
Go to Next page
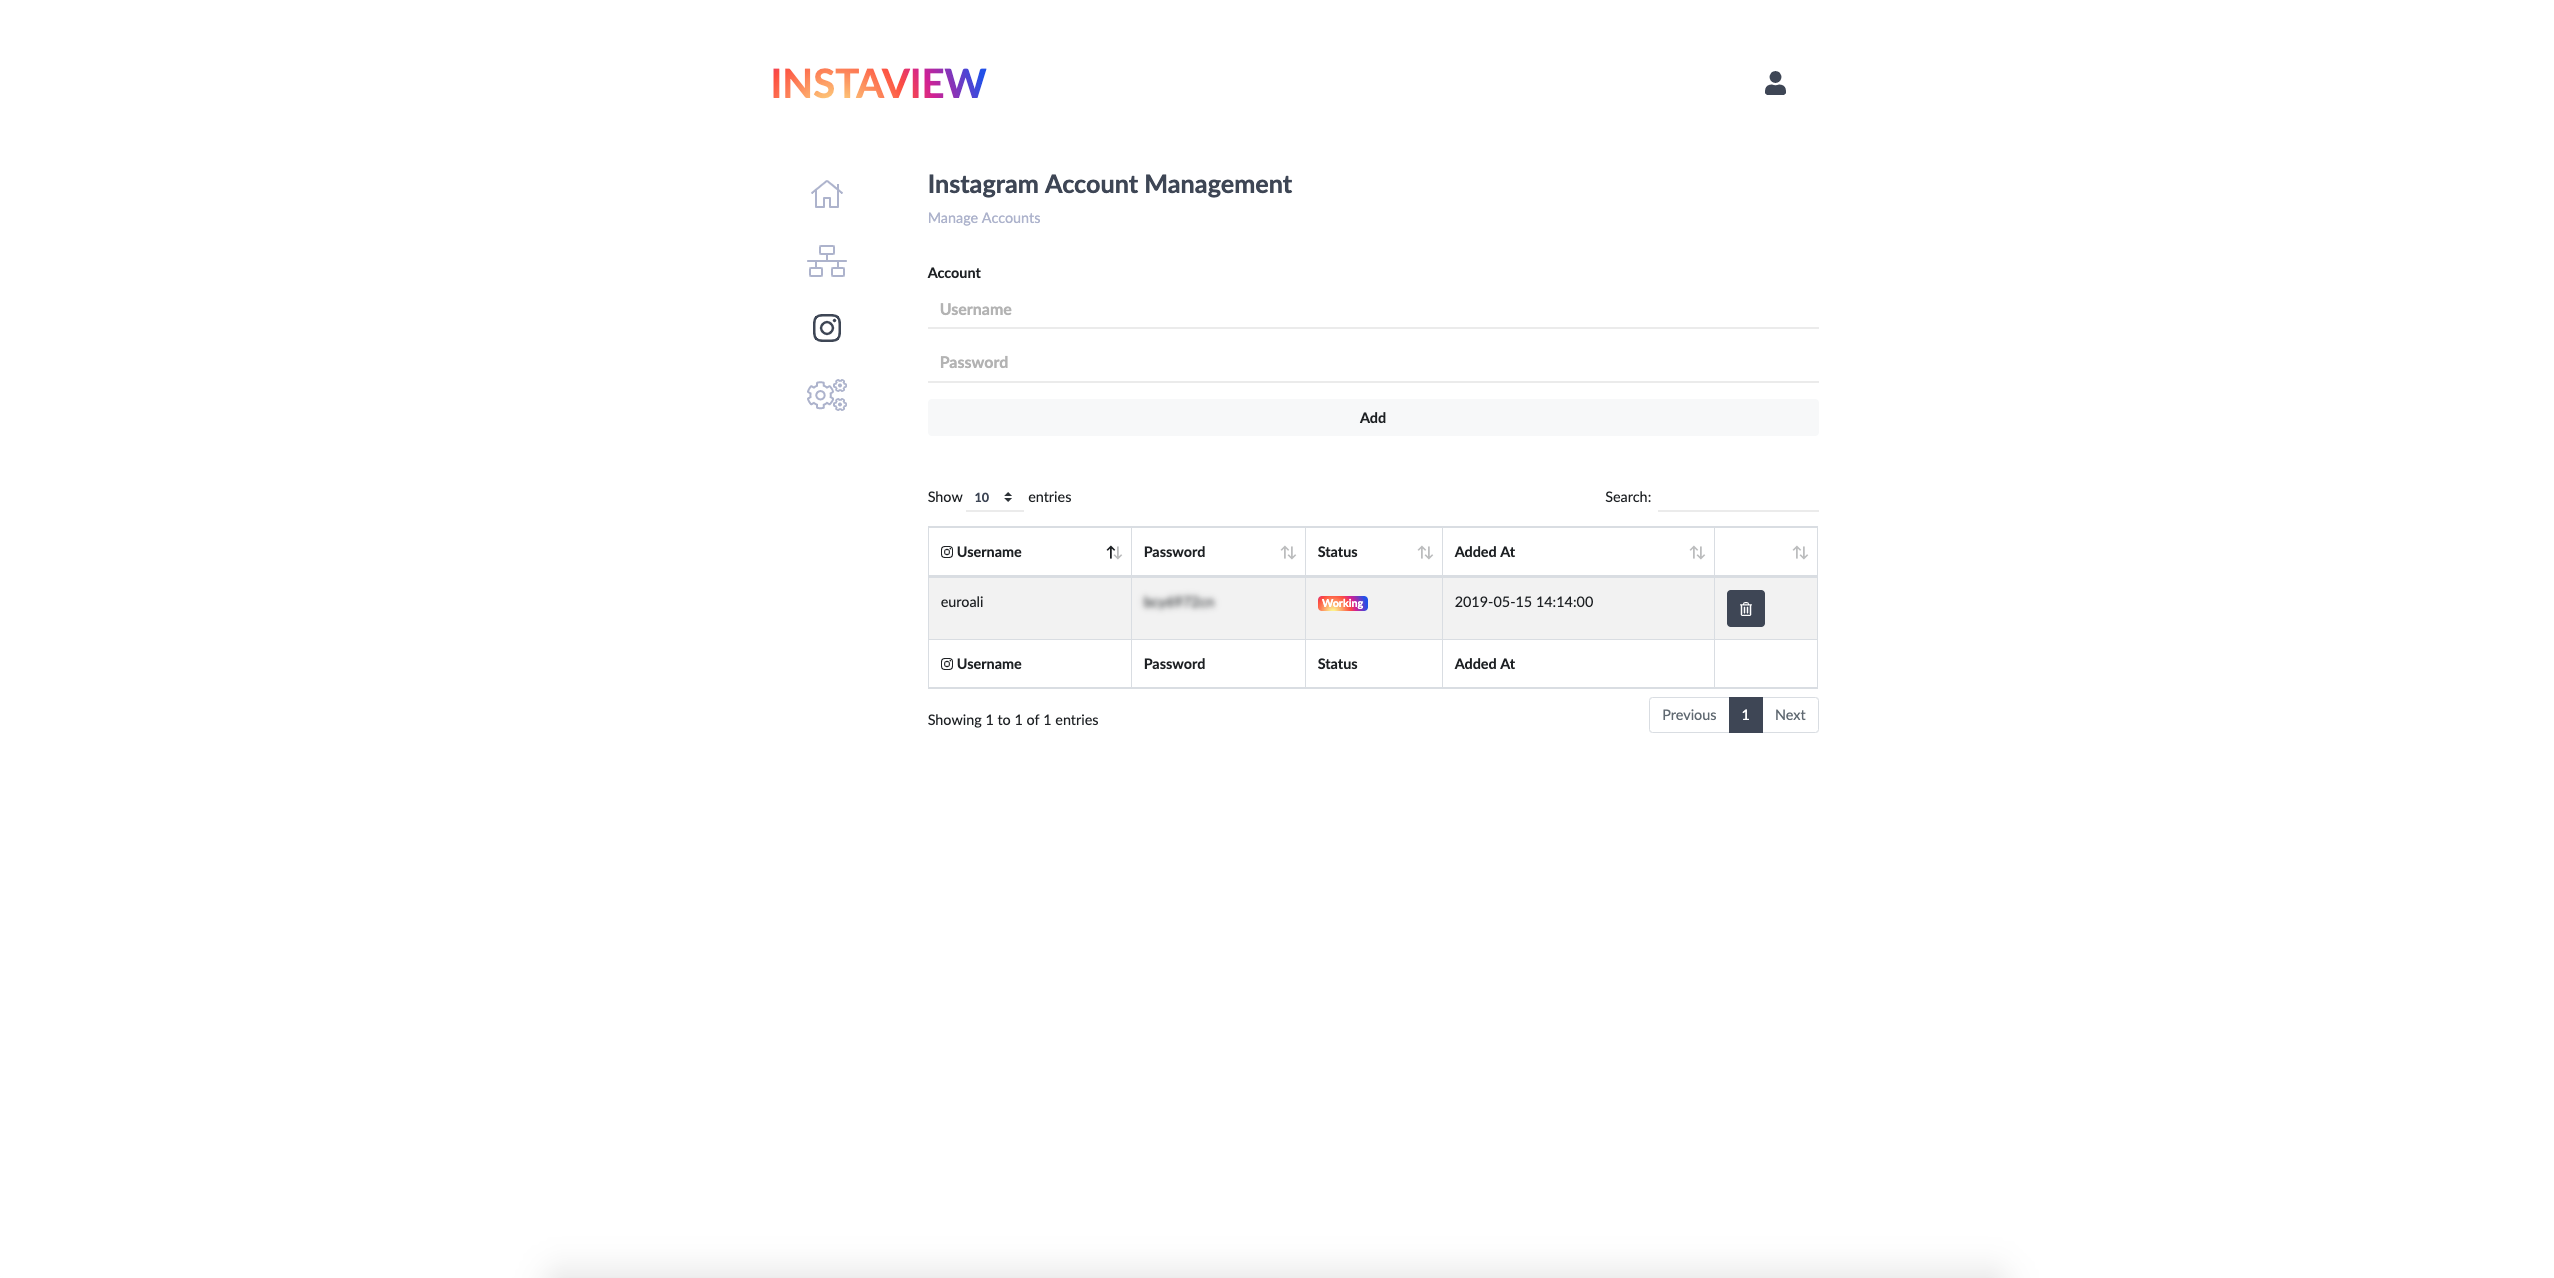[1789, 715]
